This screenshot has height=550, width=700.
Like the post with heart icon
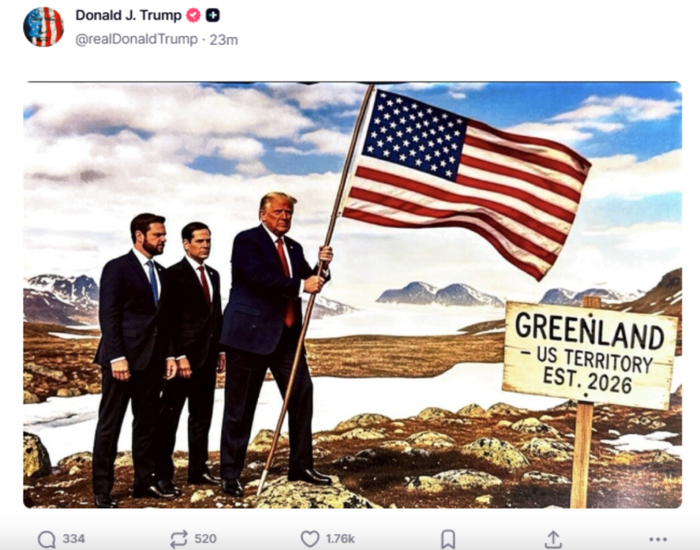[310, 538]
